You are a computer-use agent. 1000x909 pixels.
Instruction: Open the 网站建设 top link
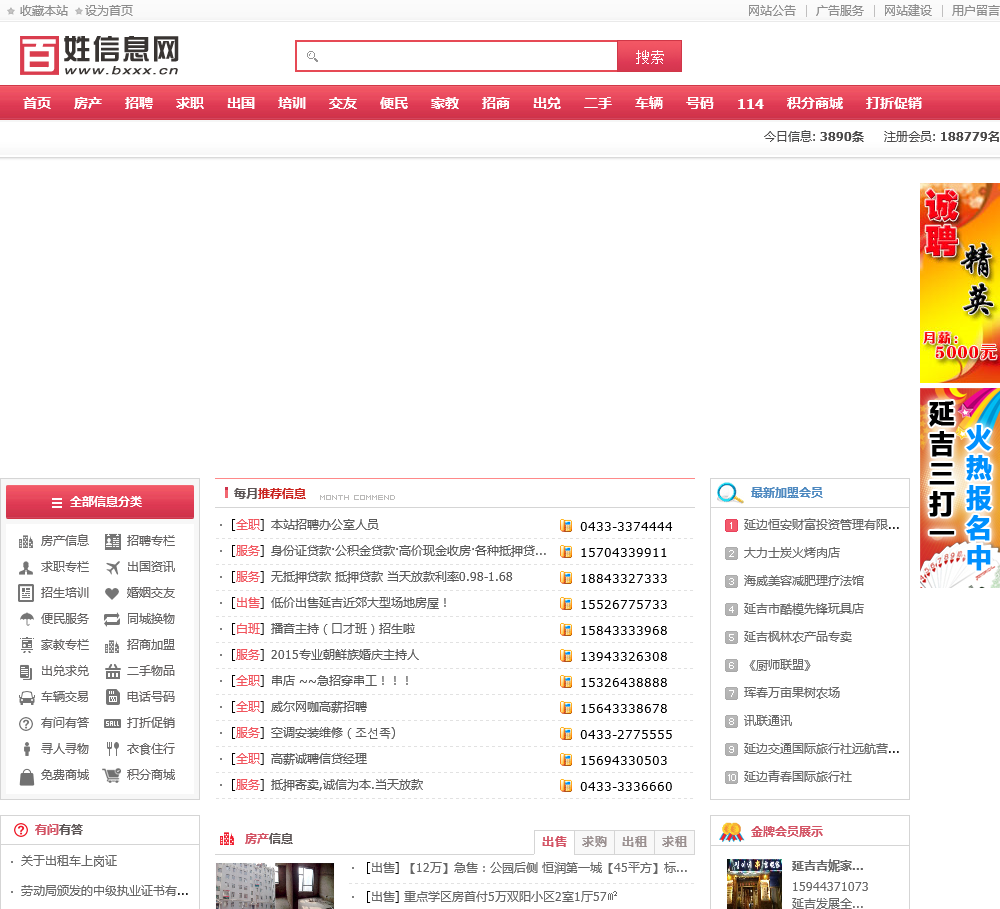tap(908, 11)
